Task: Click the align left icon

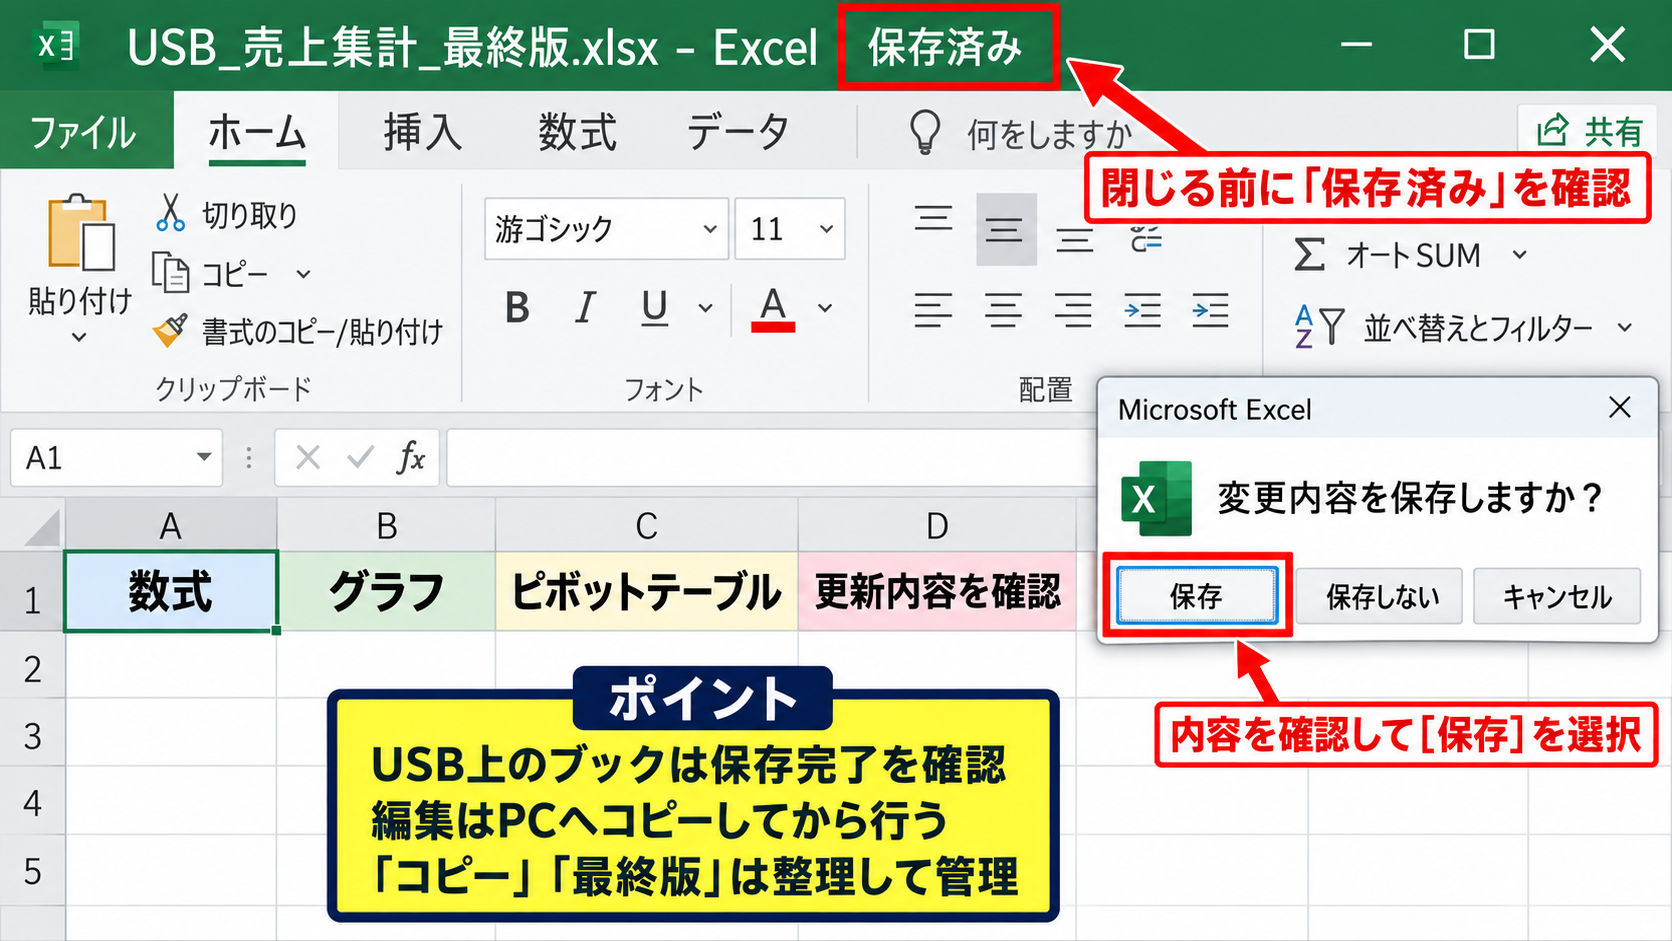Action: click(933, 311)
